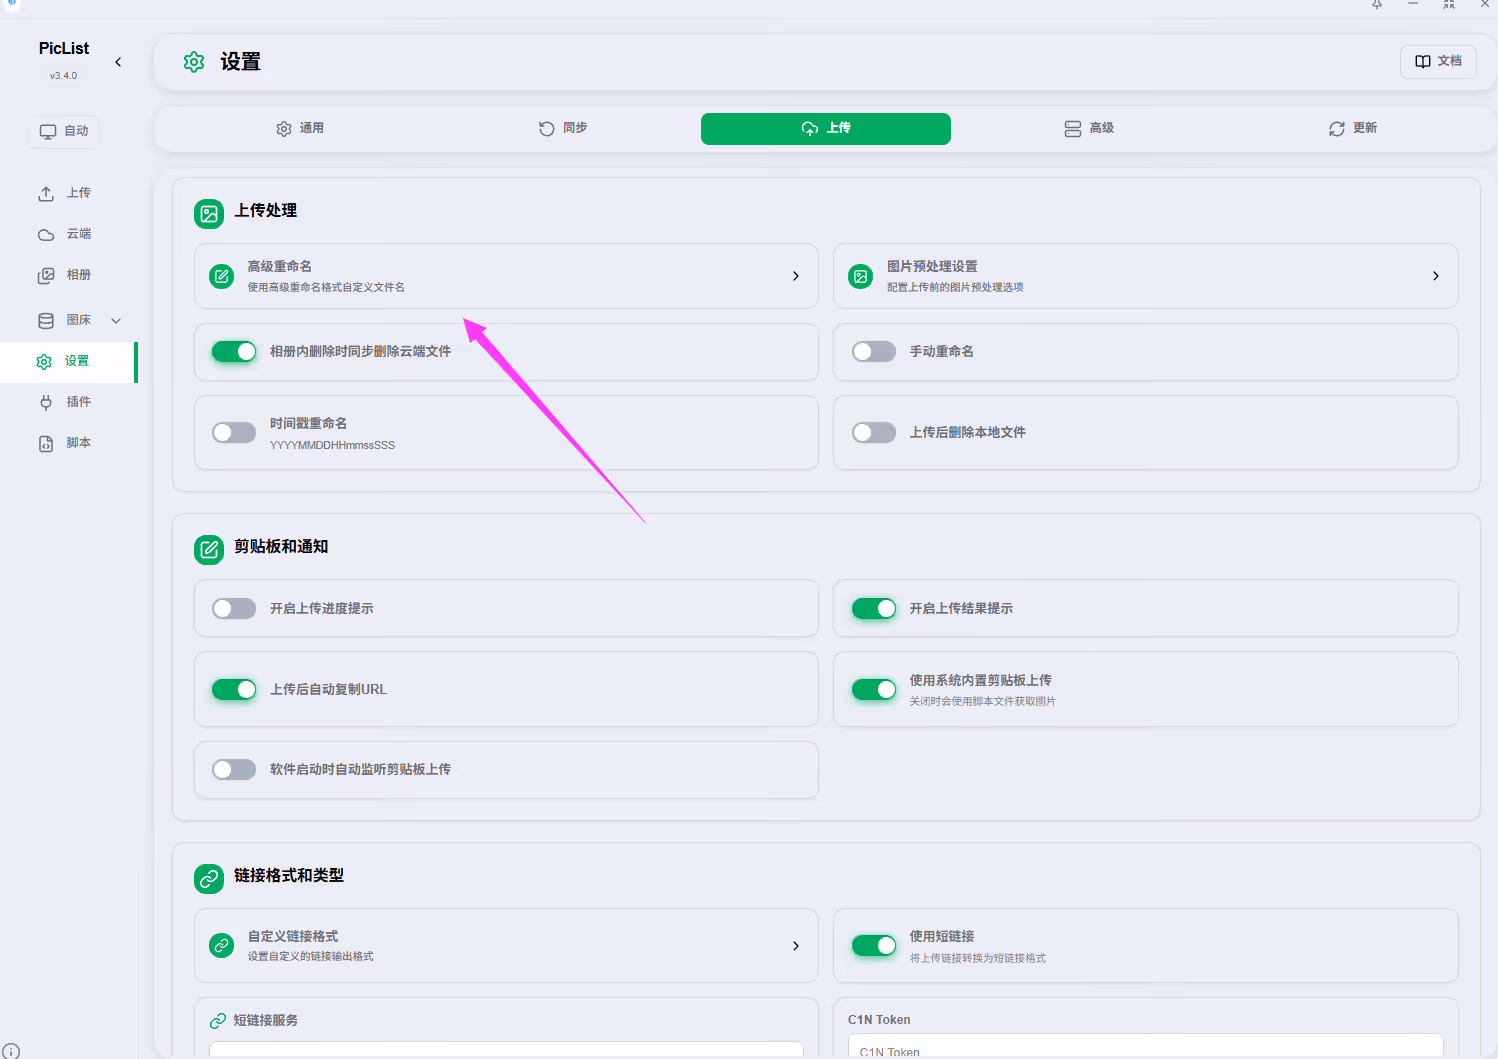1498x1059 pixels.
Task: Open the 上传 page in the sidebar
Action: pos(68,193)
